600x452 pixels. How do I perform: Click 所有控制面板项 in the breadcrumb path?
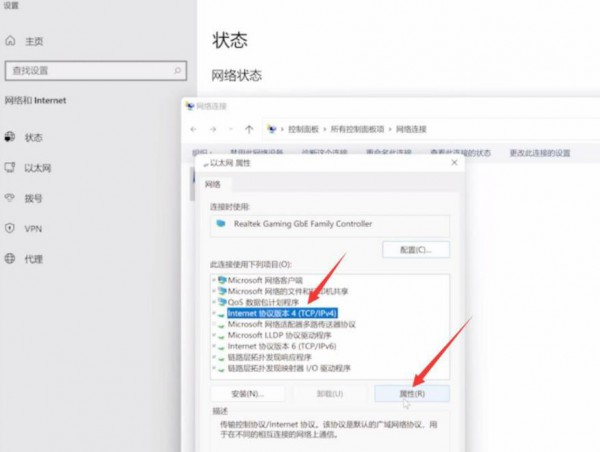[357, 129]
